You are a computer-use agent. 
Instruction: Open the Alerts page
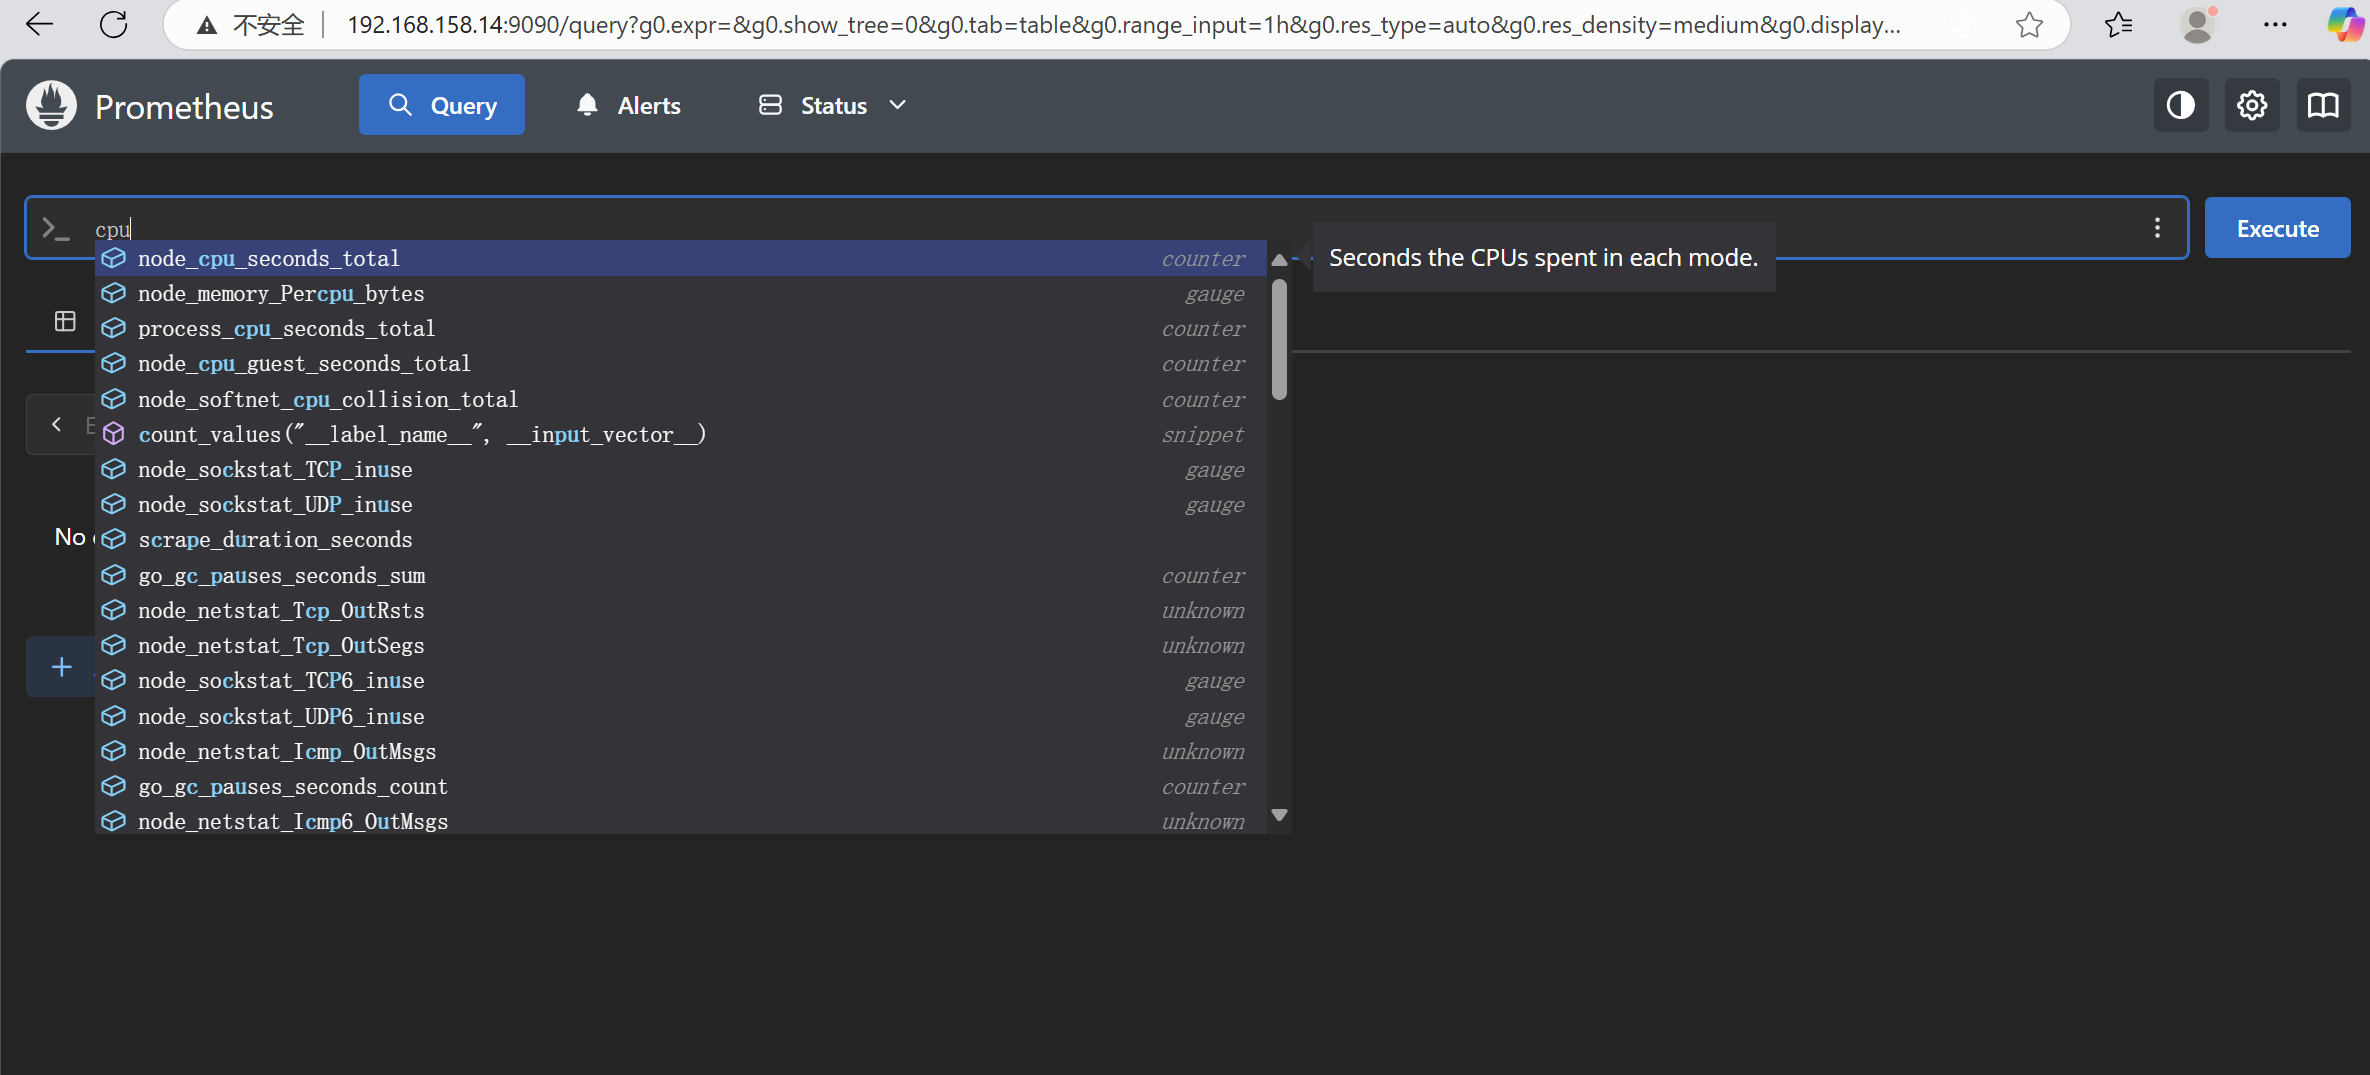coord(629,105)
